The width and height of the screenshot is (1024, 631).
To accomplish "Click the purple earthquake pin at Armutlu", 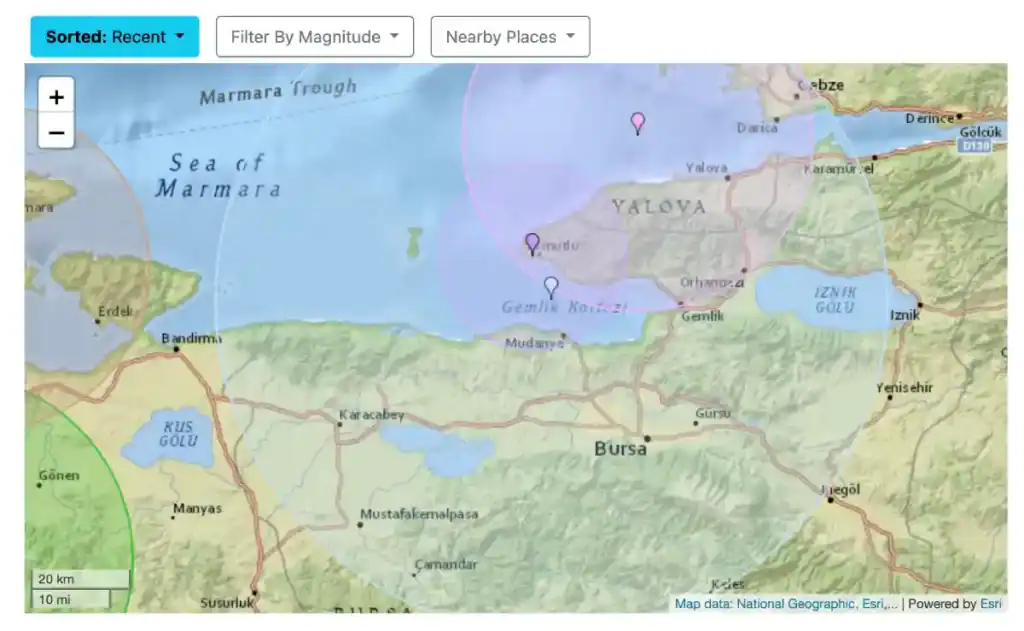I will coord(531,243).
